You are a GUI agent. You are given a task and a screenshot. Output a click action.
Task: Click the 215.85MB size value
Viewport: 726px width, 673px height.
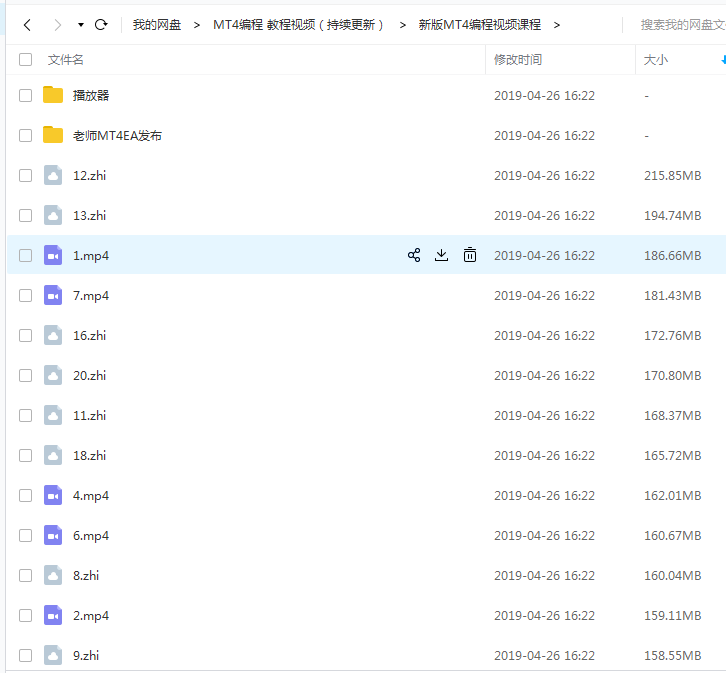(x=672, y=175)
